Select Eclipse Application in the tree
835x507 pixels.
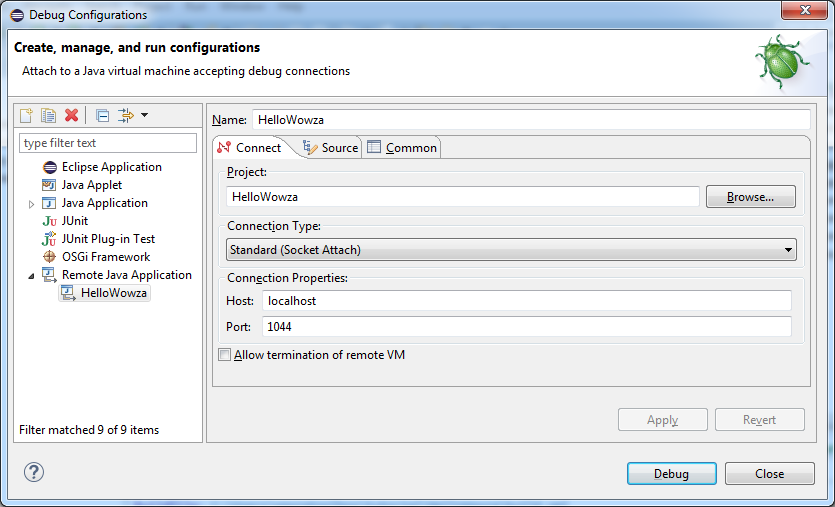pyautogui.click(x=112, y=167)
